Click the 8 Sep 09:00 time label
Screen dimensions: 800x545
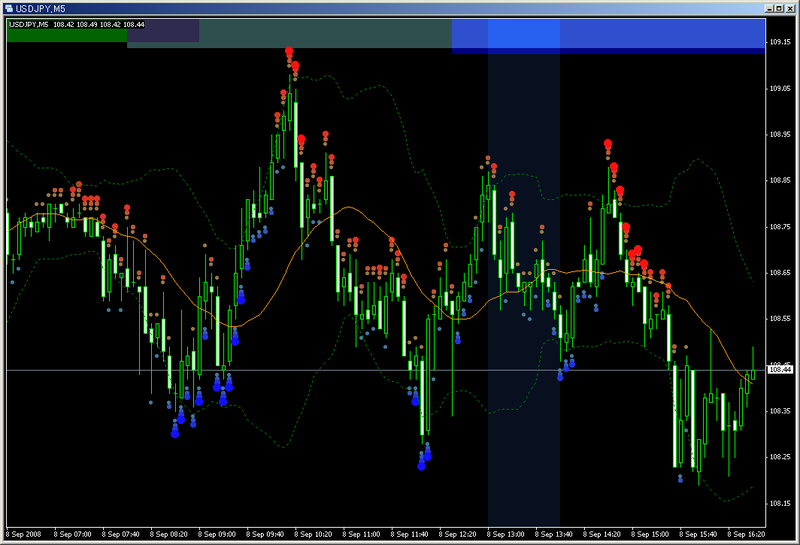pyautogui.click(x=217, y=534)
